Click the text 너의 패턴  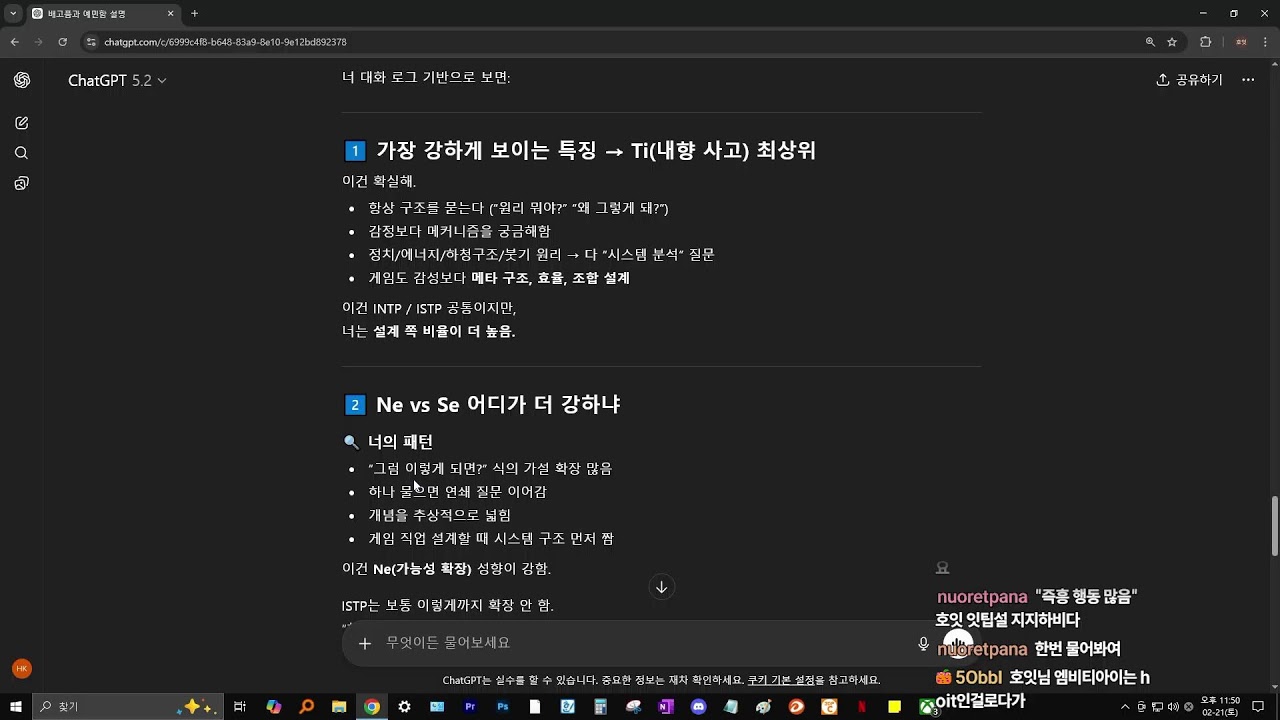(400, 442)
